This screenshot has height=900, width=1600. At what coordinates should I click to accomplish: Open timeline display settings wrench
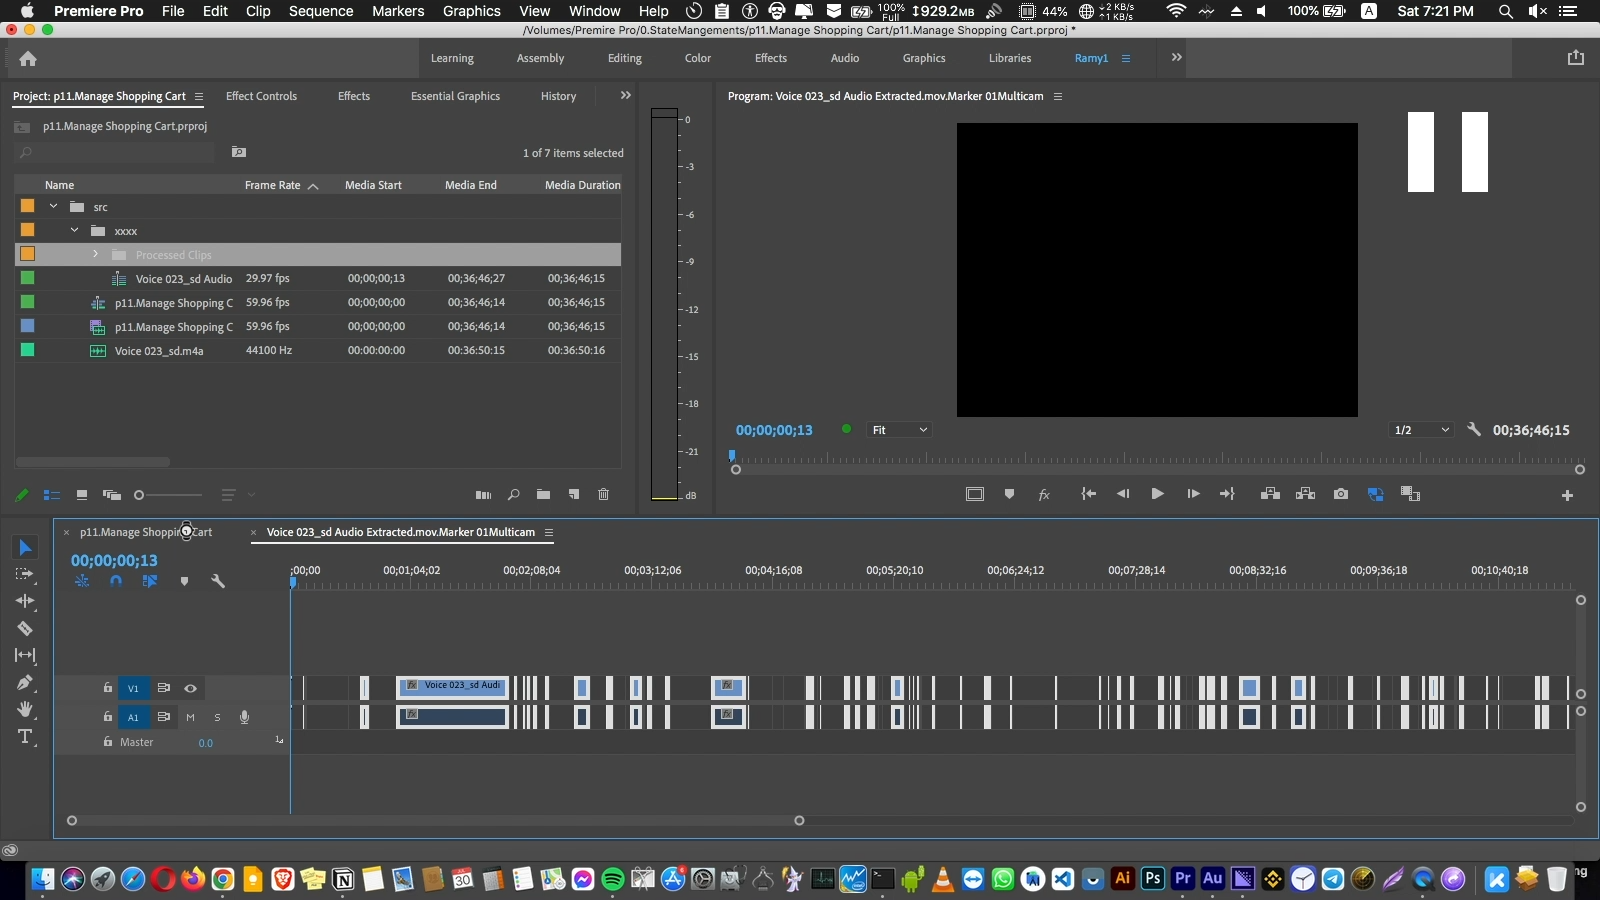(218, 581)
